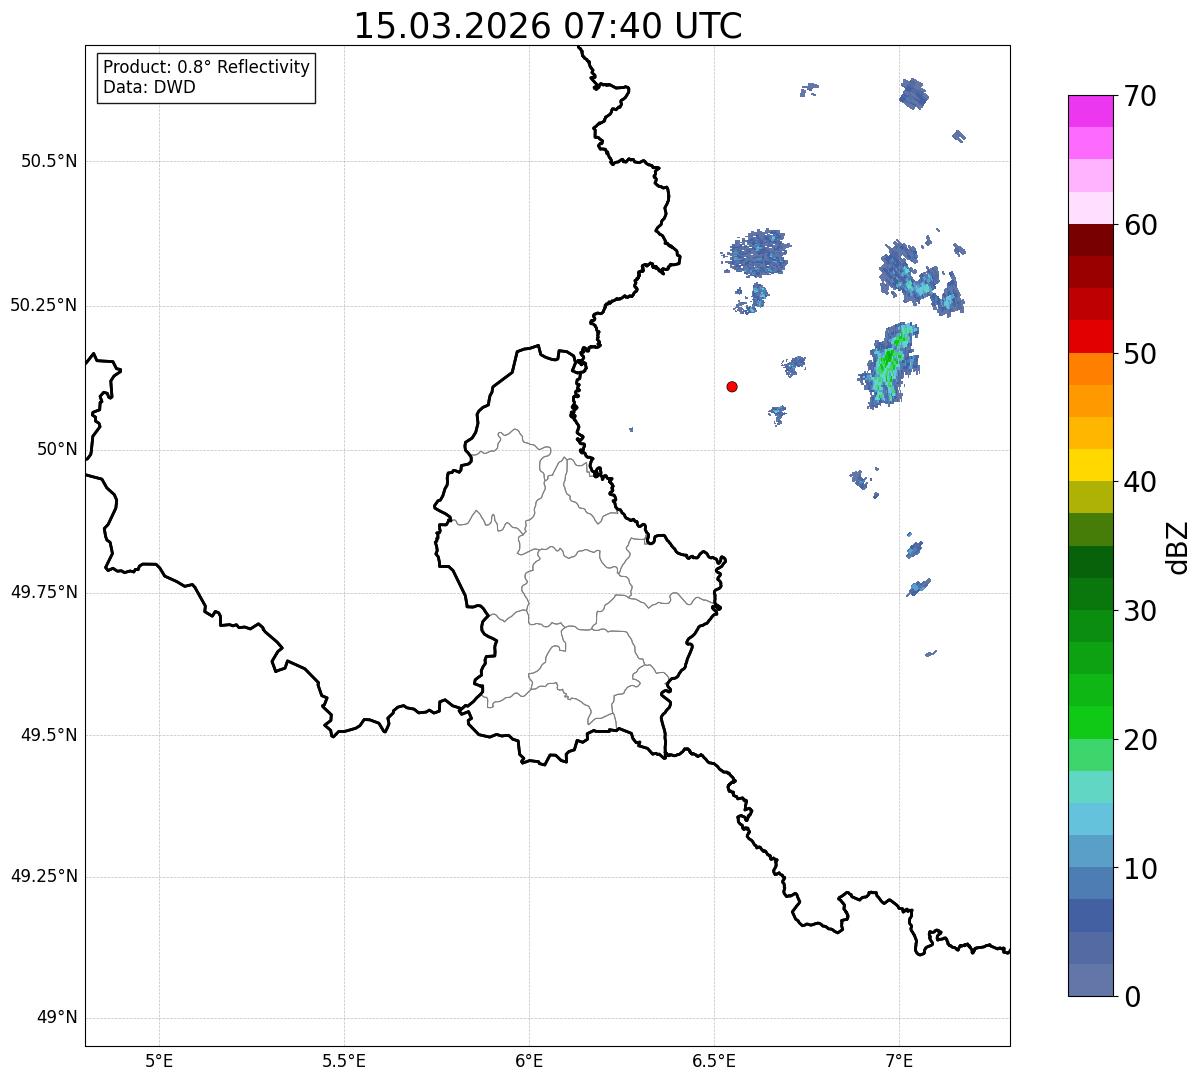Click the longitude label '6°E'

pyautogui.click(x=529, y=1060)
